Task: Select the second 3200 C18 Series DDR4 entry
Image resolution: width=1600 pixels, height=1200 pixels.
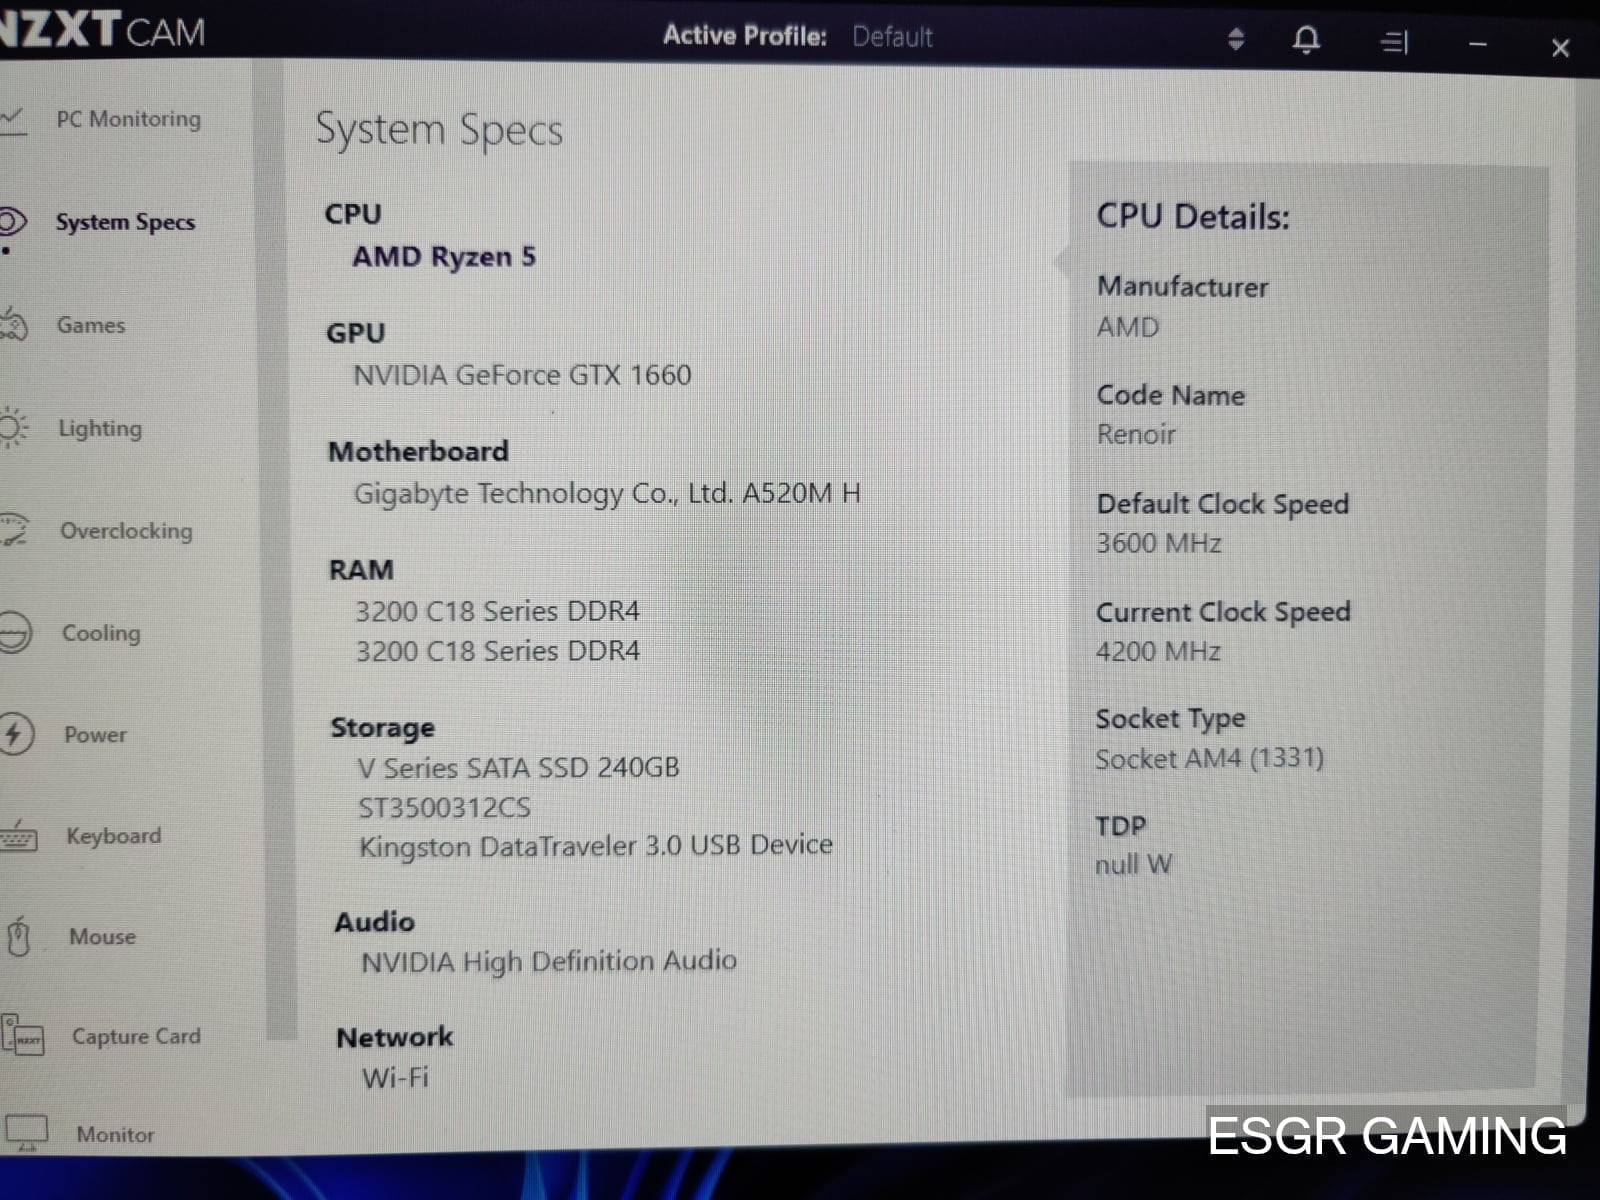Action: point(498,651)
